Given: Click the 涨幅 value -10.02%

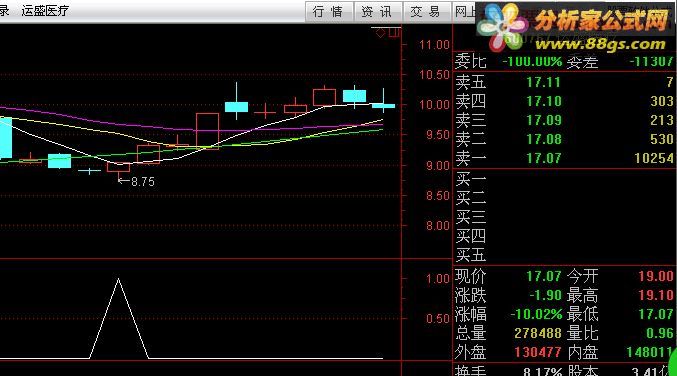Looking at the screenshot, I should (537, 314).
